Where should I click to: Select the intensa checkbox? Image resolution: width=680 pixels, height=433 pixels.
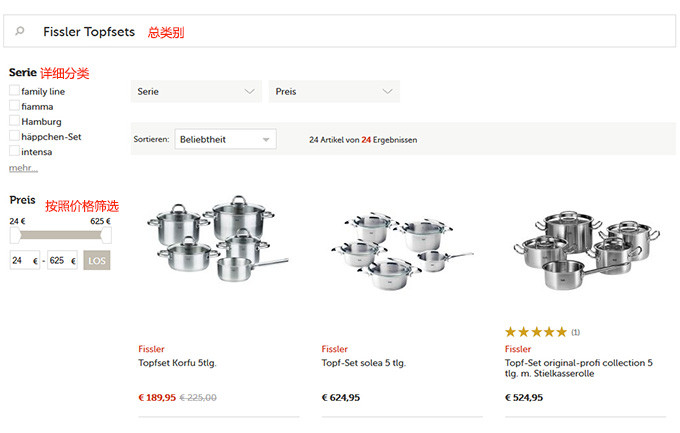[14, 151]
